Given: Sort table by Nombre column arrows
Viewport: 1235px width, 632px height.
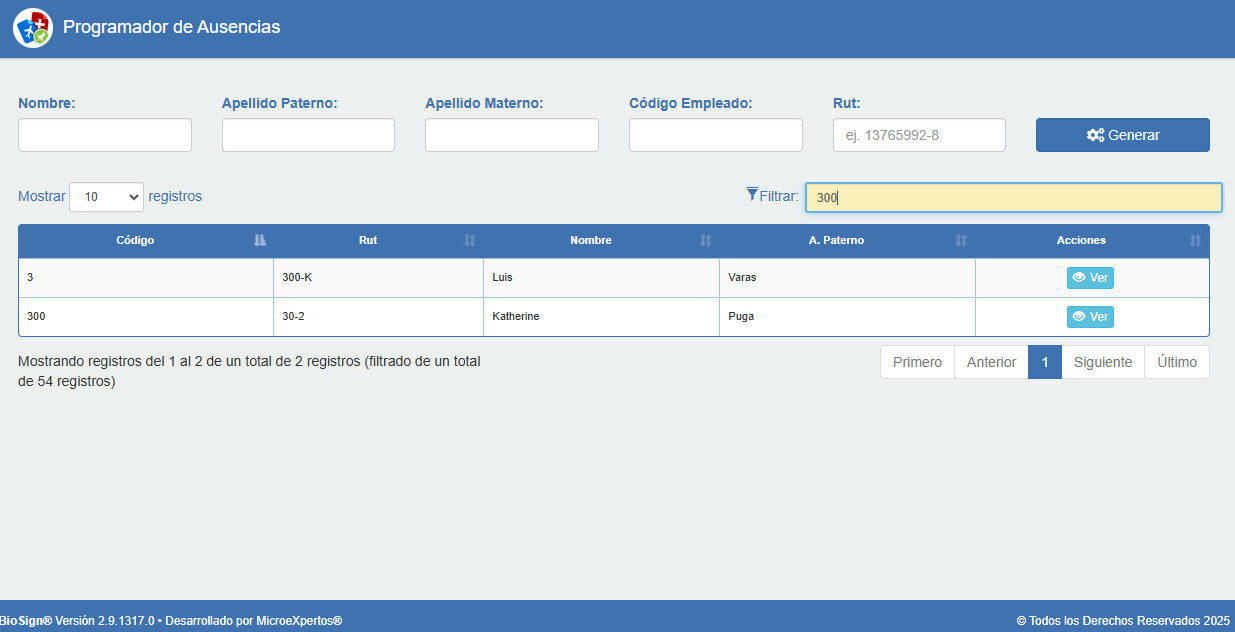Looking at the screenshot, I should tap(706, 240).
